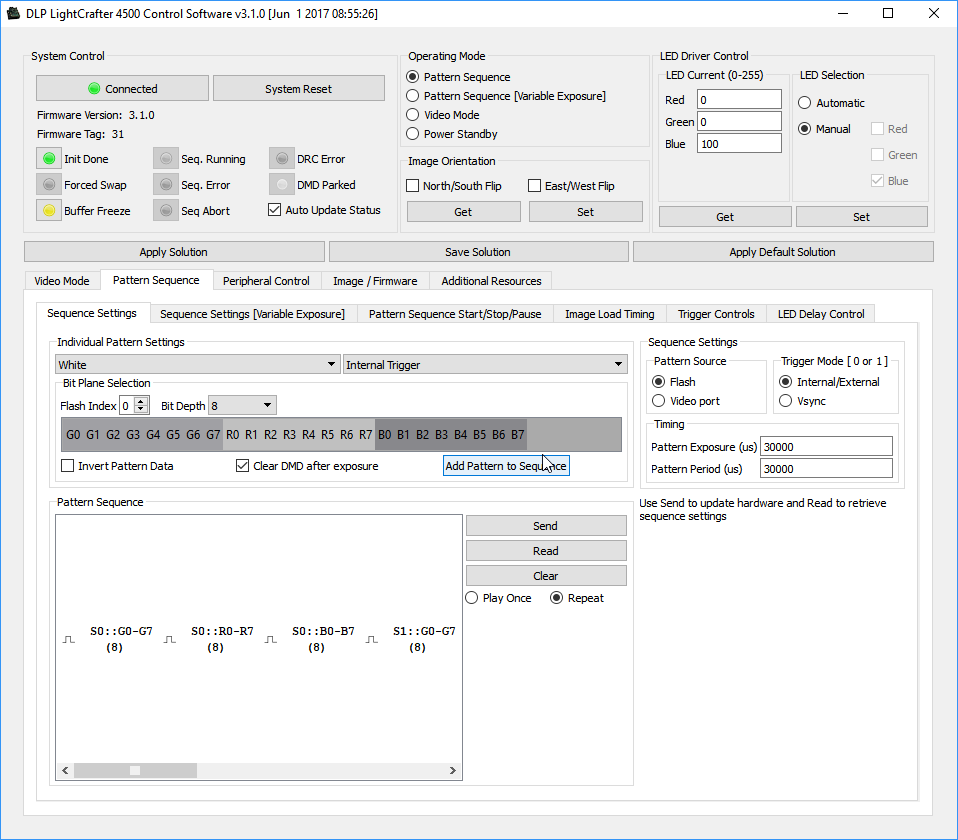Click the scroll right arrow of pattern list
Viewport: 958px width, 840px height.
point(453,770)
